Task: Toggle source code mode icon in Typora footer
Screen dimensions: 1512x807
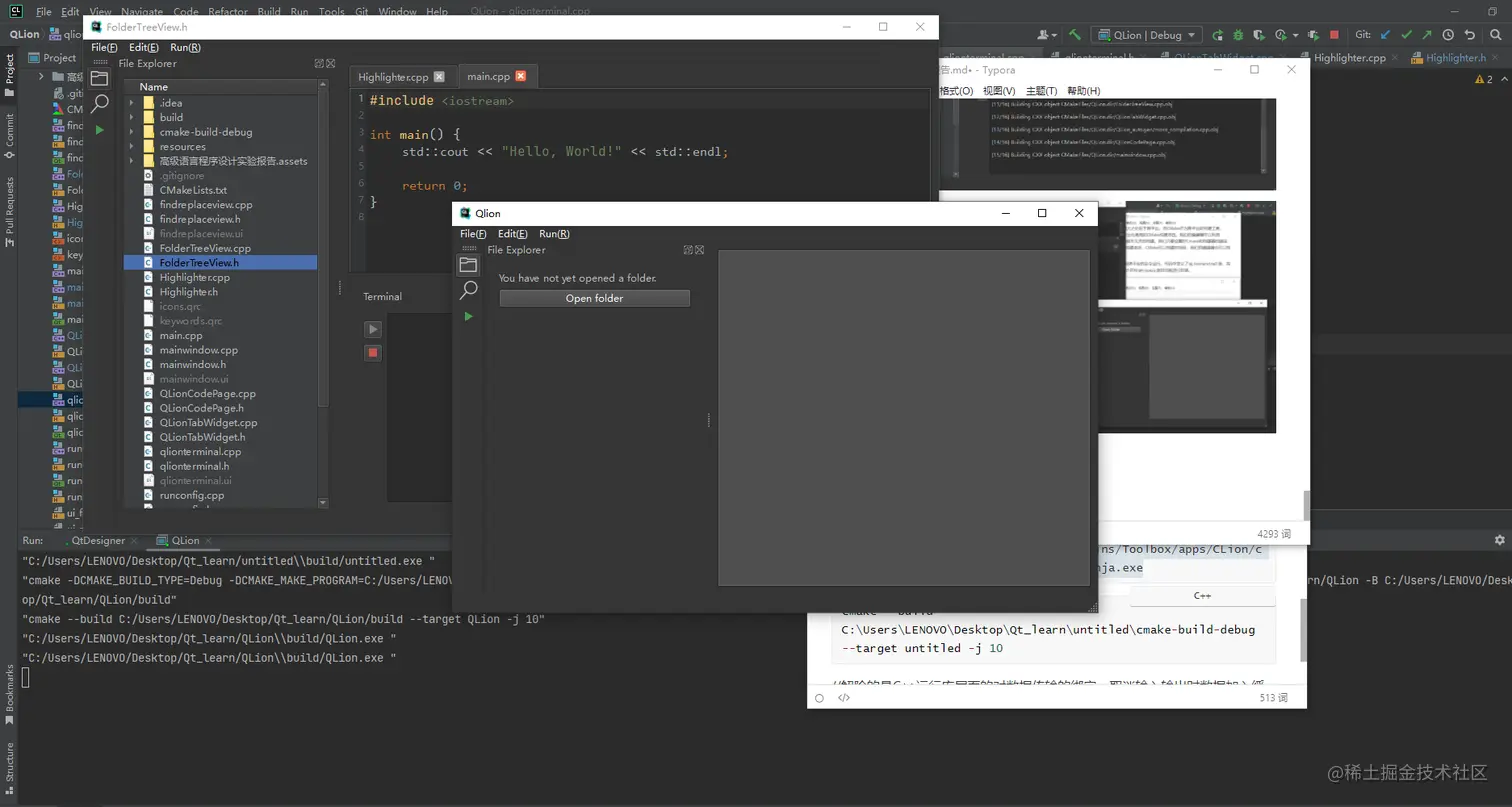Action: click(x=844, y=698)
